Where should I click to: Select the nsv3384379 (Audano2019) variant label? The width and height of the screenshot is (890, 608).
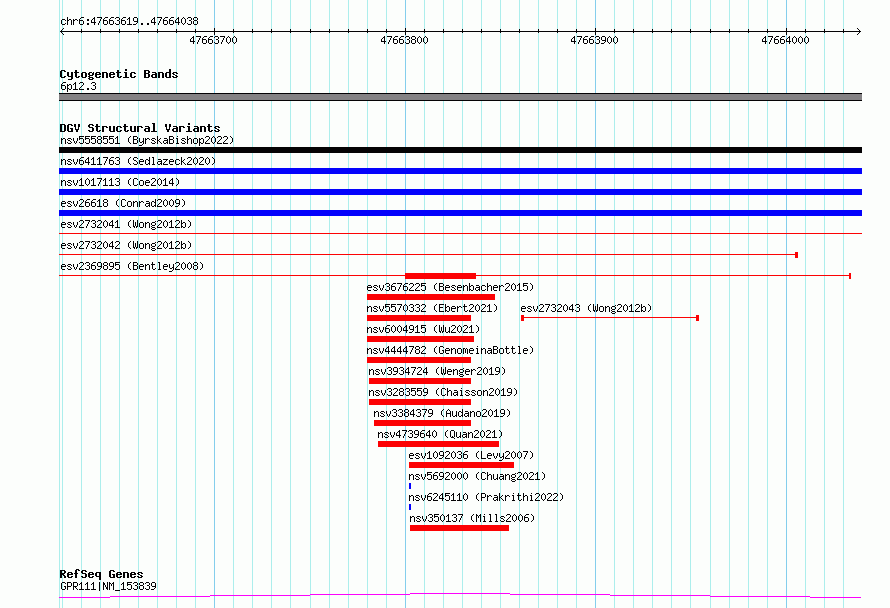[x=442, y=413]
